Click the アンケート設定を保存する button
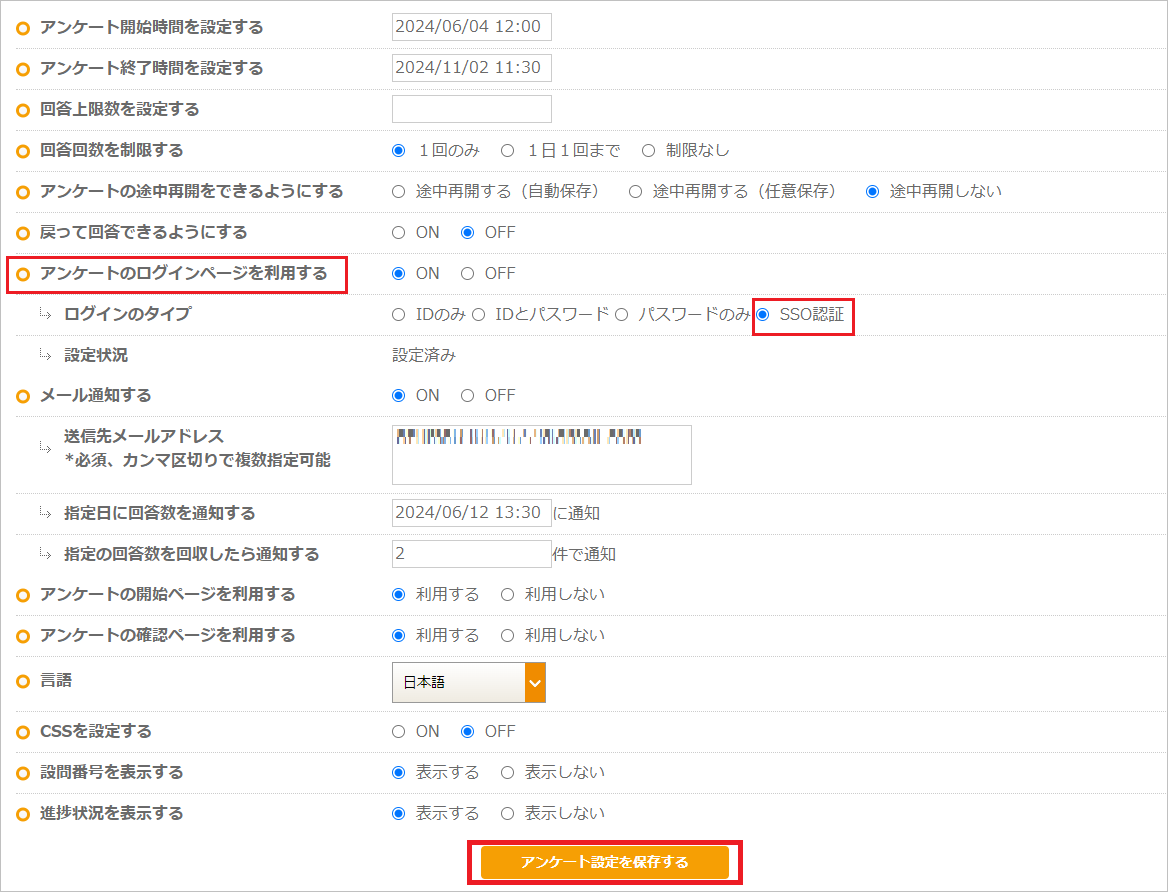The width and height of the screenshot is (1168, 892). click(x=604, y=862)
